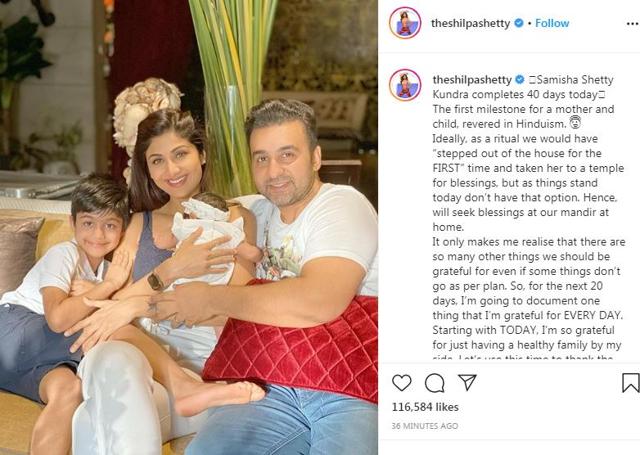Click the verified badge beside caption username

point(520,80)
